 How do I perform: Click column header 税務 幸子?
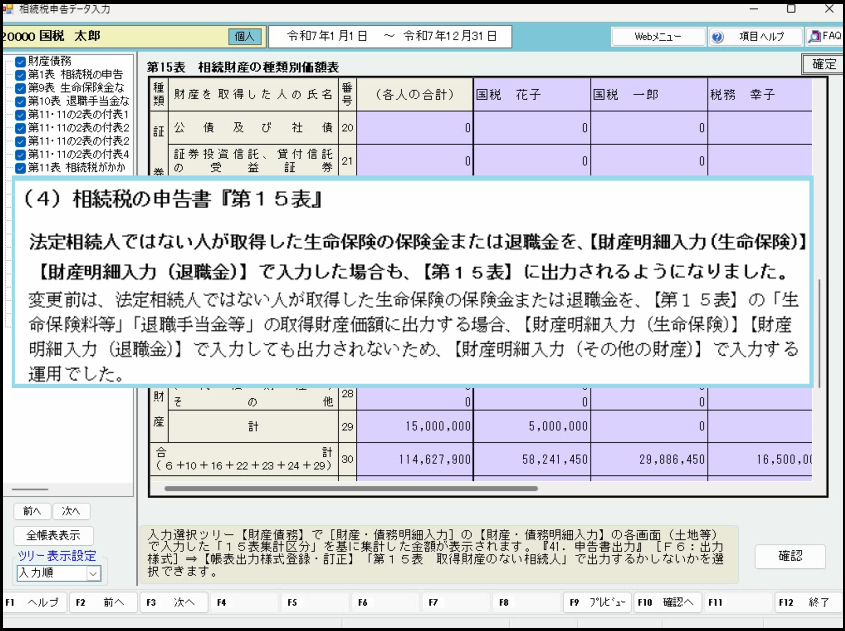click(760, 95)
